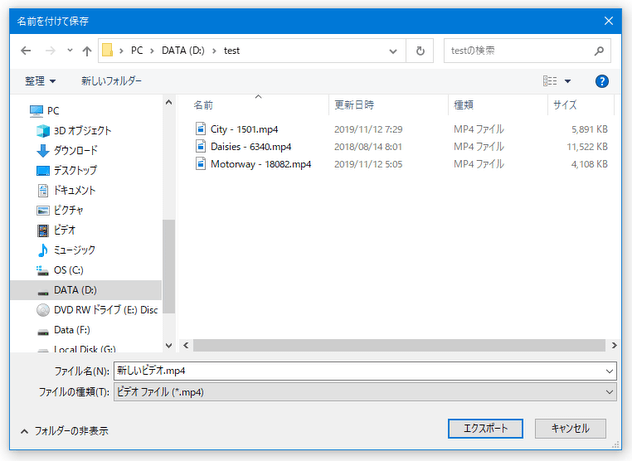This screenshot has height=461, width=632.
Task: Open the ミュージック folder icon
Action: [x=43, y=250]
